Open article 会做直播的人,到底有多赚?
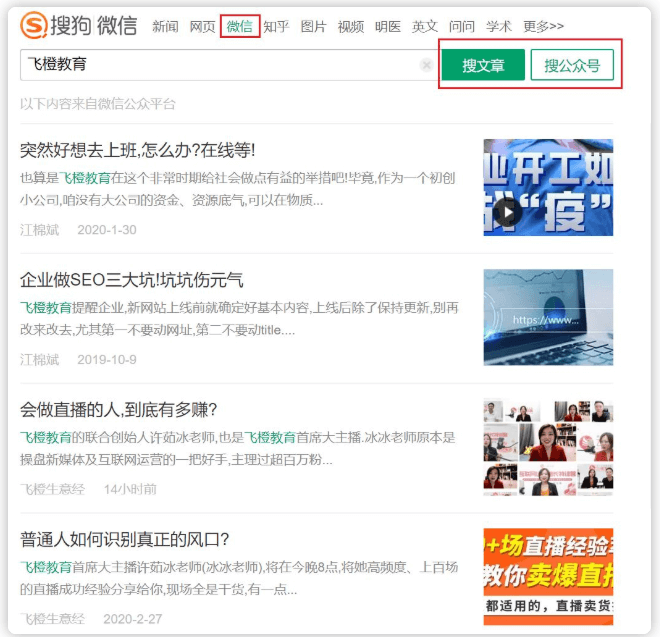The width and height of the screenshot is (660, 637). tap(119, 410)
